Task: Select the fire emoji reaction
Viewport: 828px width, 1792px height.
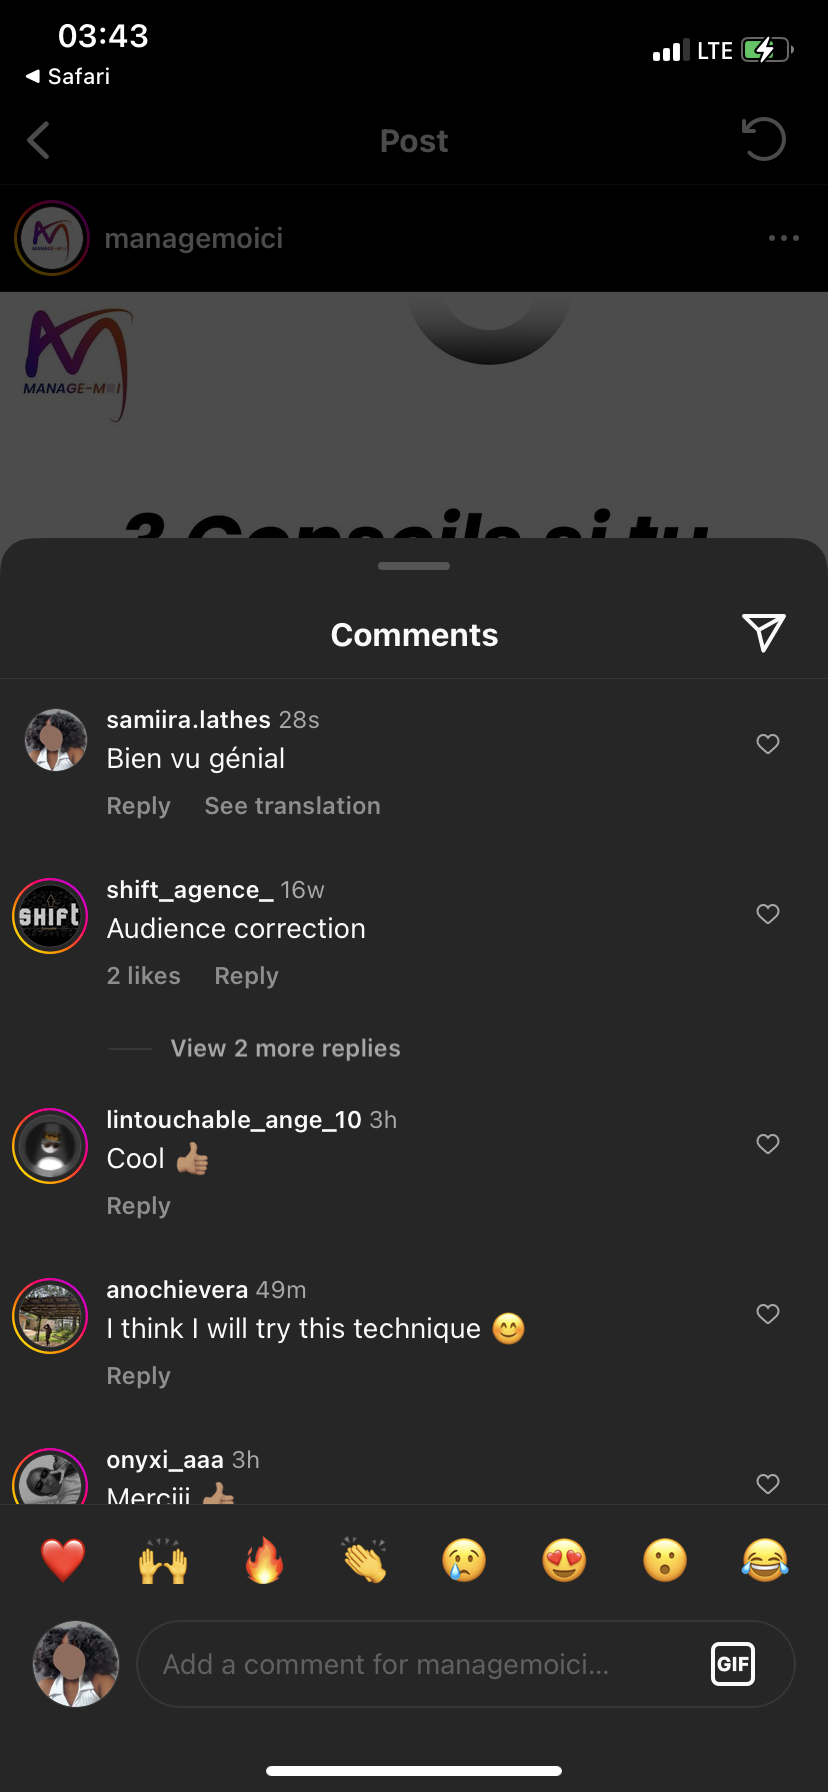Action: tap(264, 1560)
